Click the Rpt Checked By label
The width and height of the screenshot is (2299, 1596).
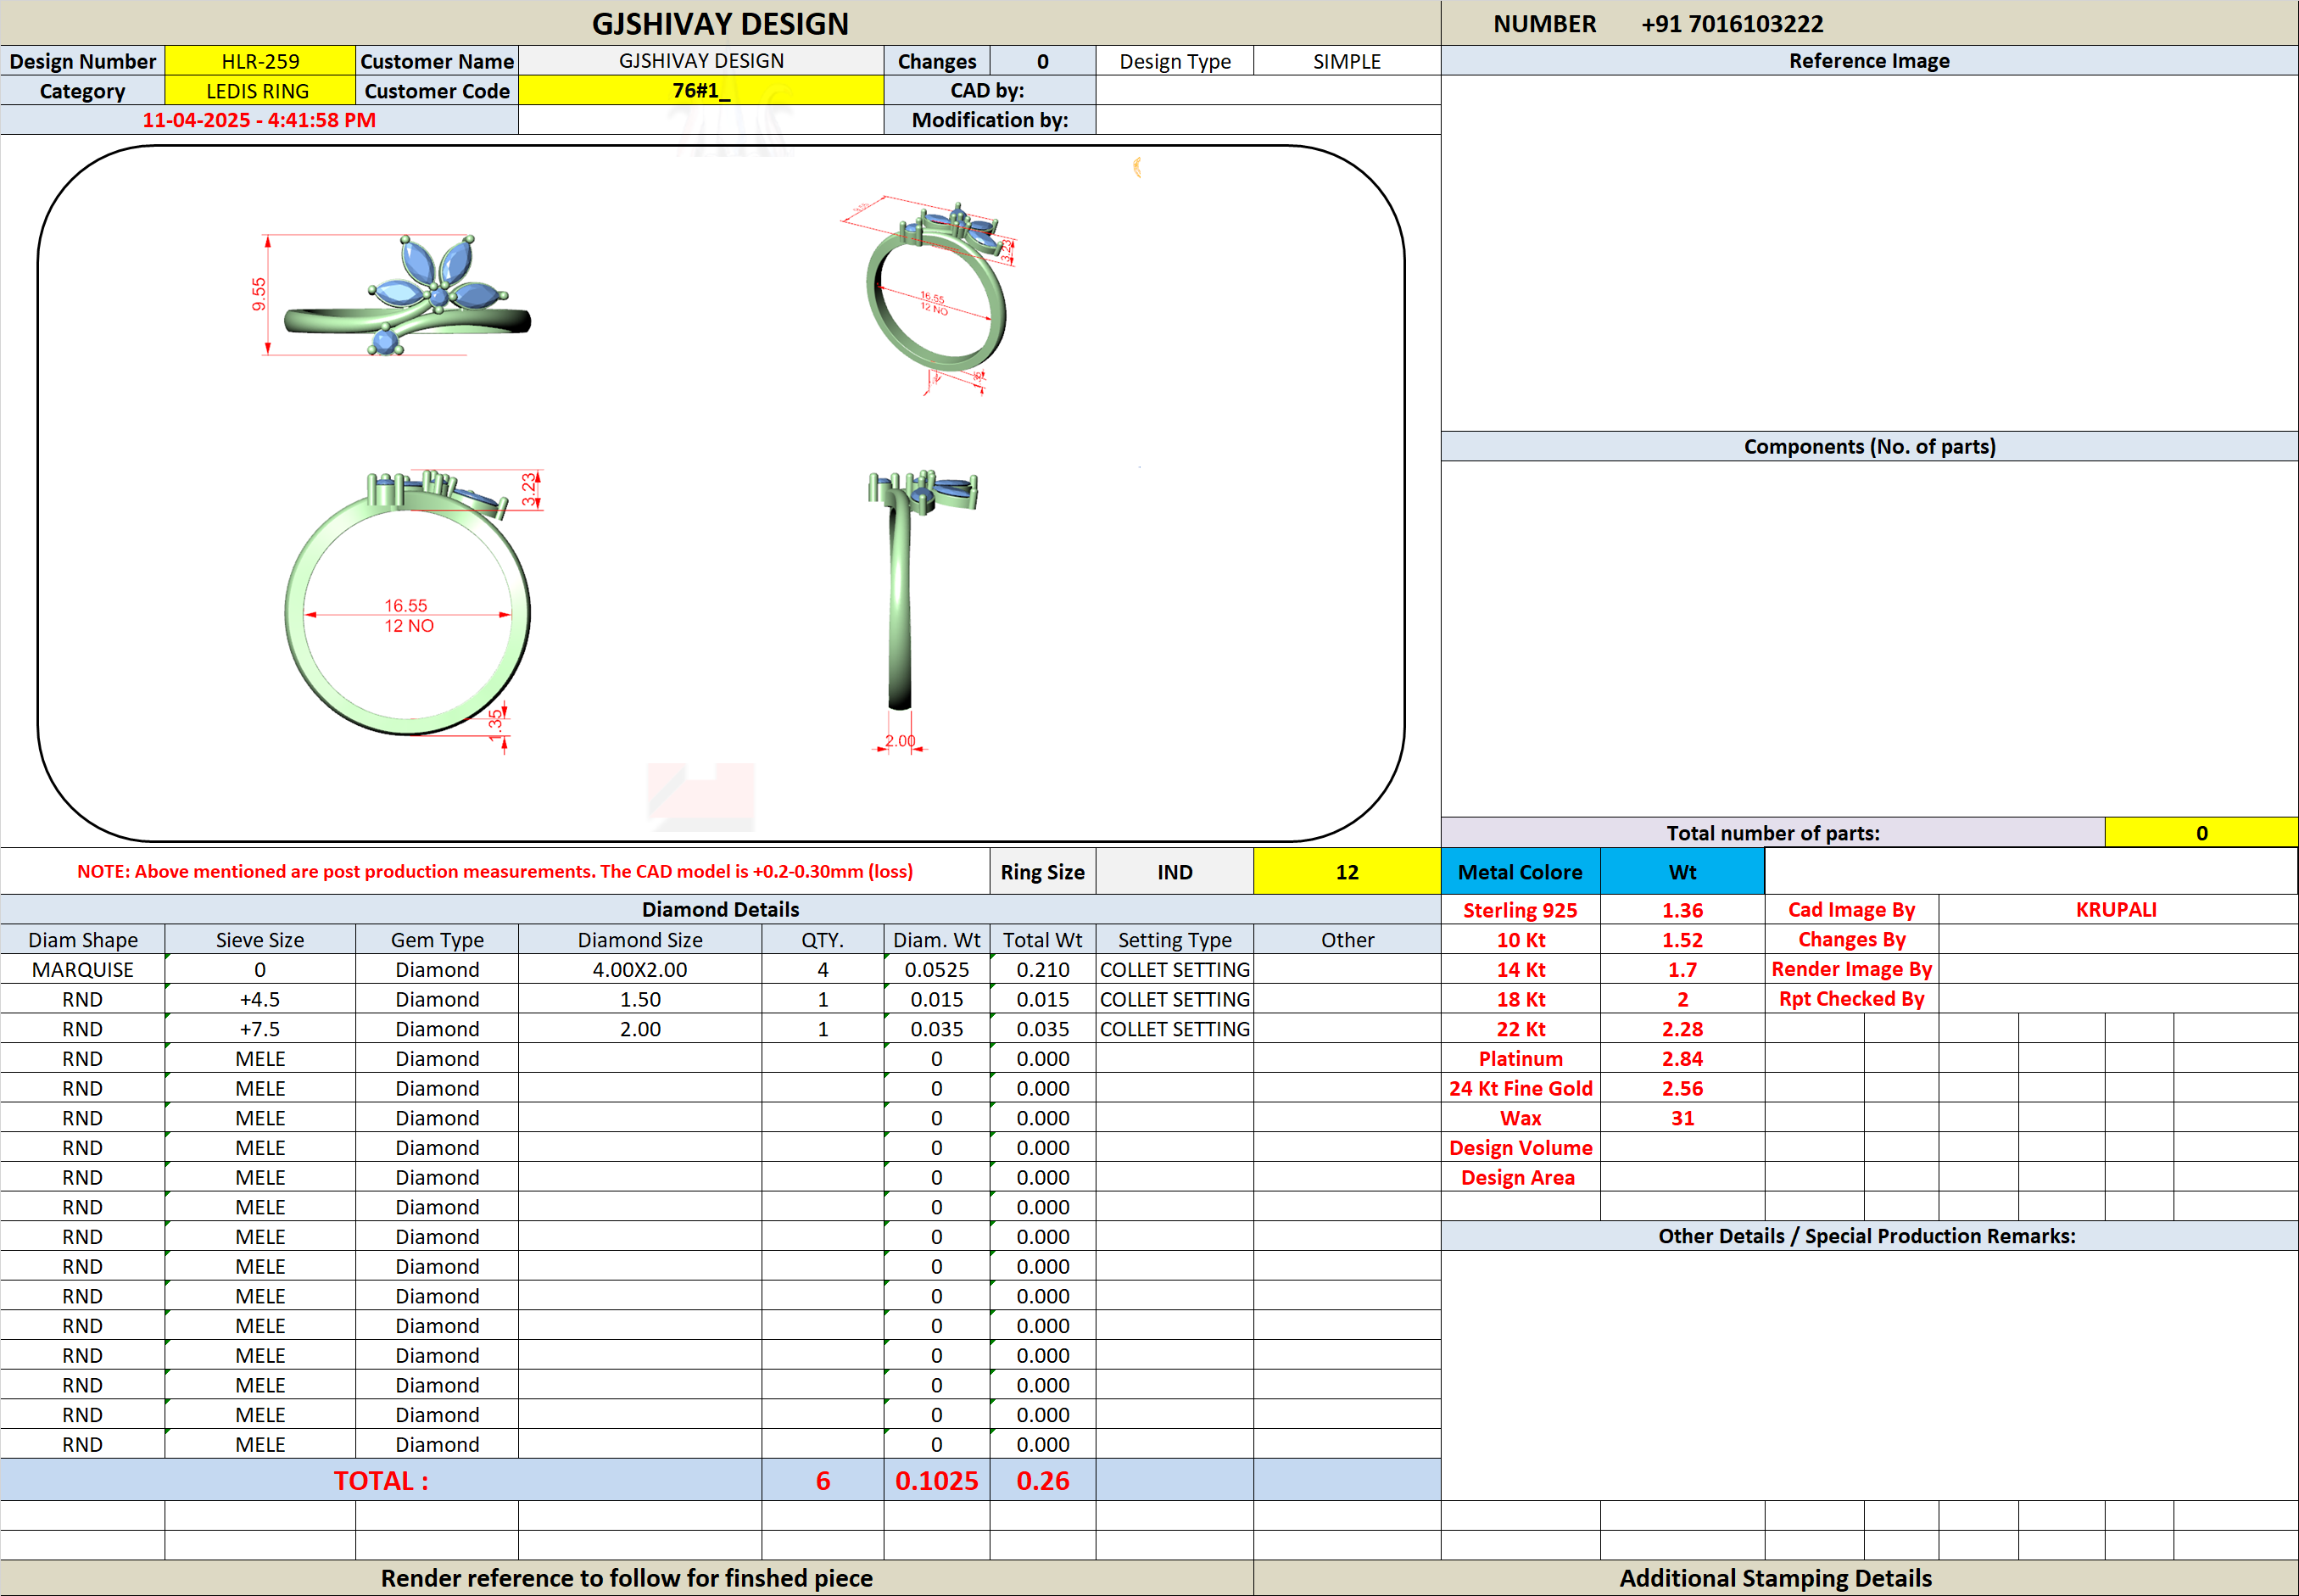pos(1851,999)
